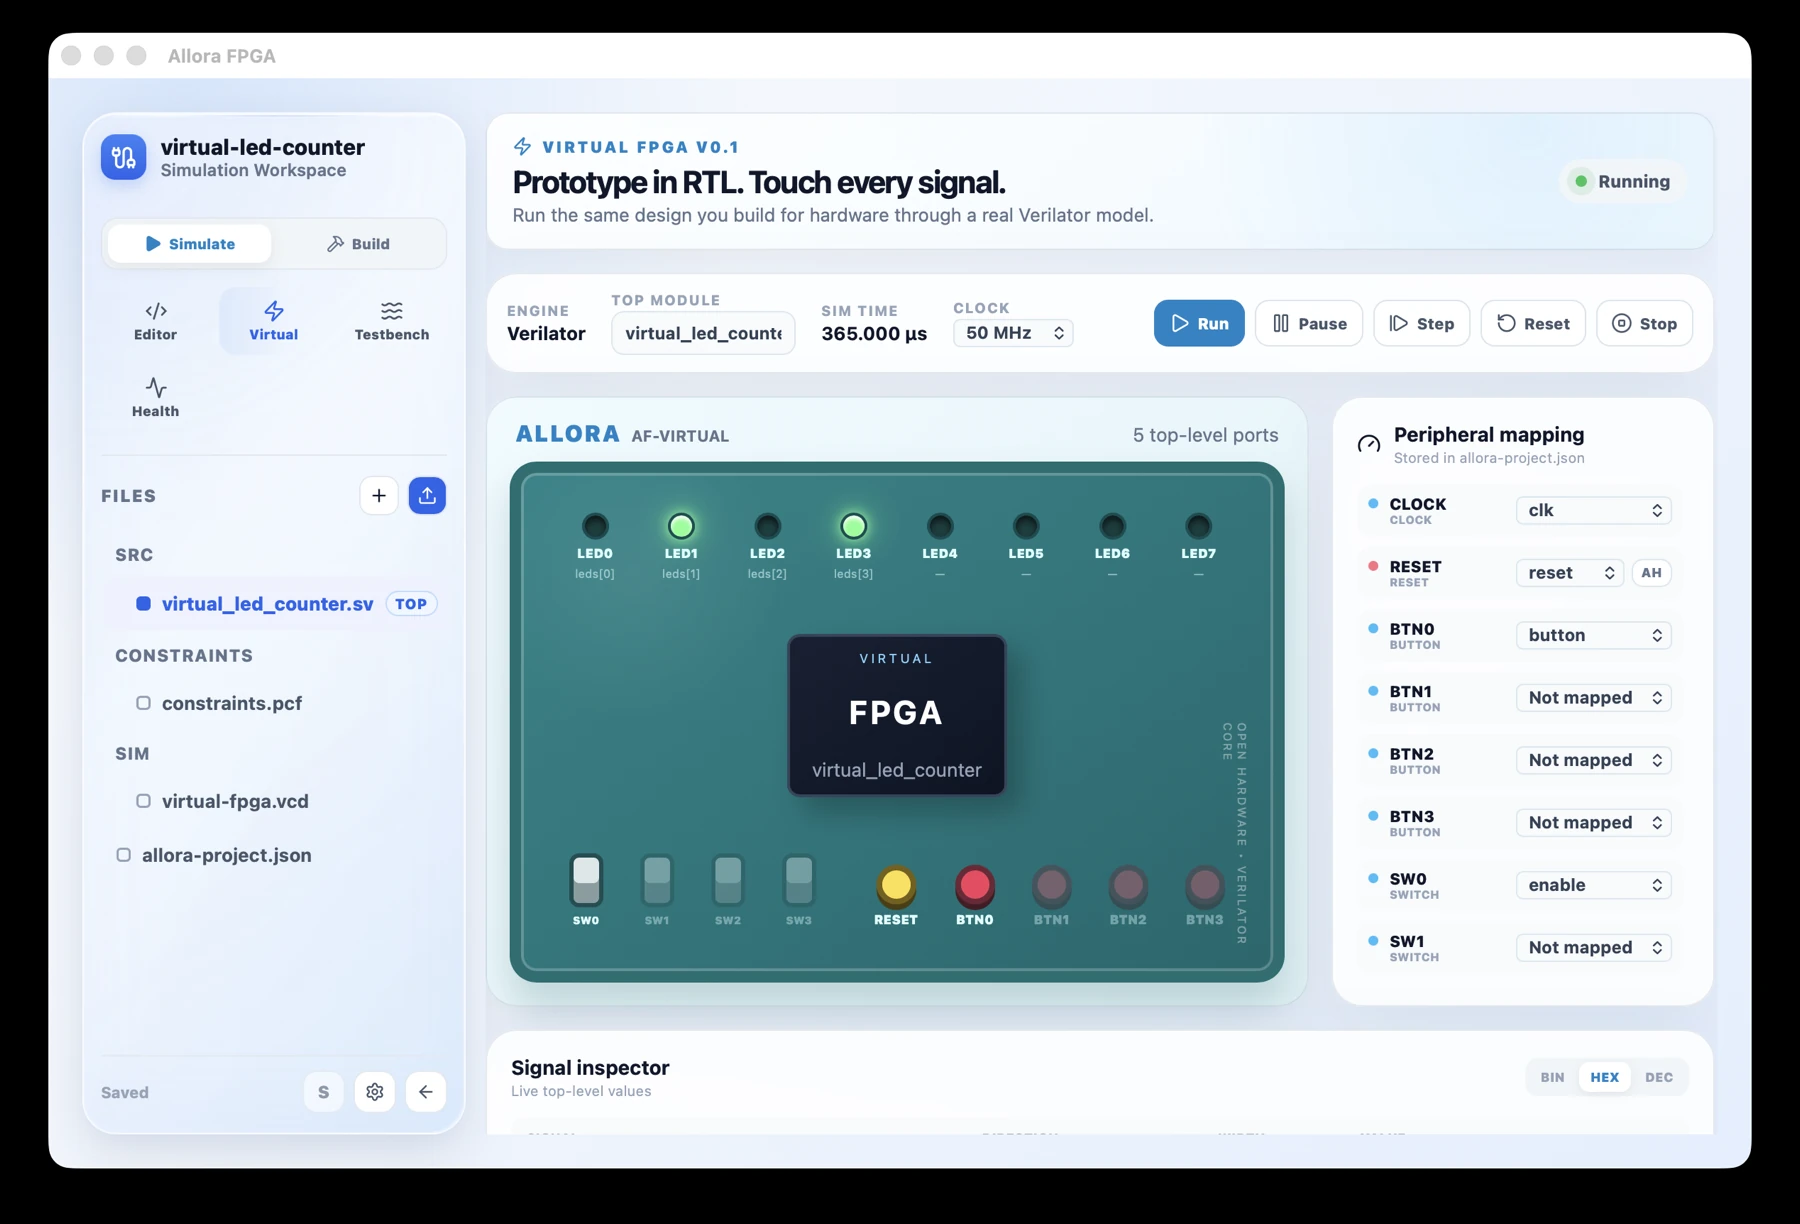Switch to the Simulate tab
Screen dimensions: 1800x1224
[x=189, y=244]
